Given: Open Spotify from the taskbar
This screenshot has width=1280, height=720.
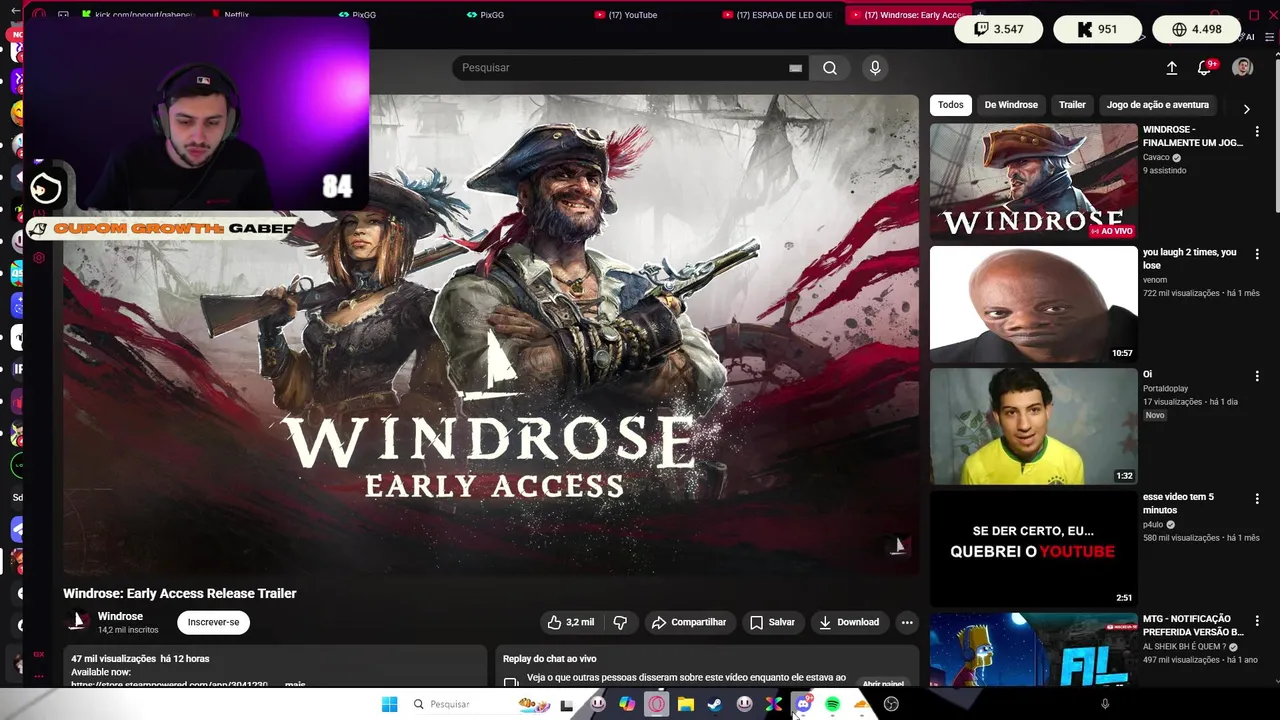Looking at the screenshot, I should [x=832, y=704].
